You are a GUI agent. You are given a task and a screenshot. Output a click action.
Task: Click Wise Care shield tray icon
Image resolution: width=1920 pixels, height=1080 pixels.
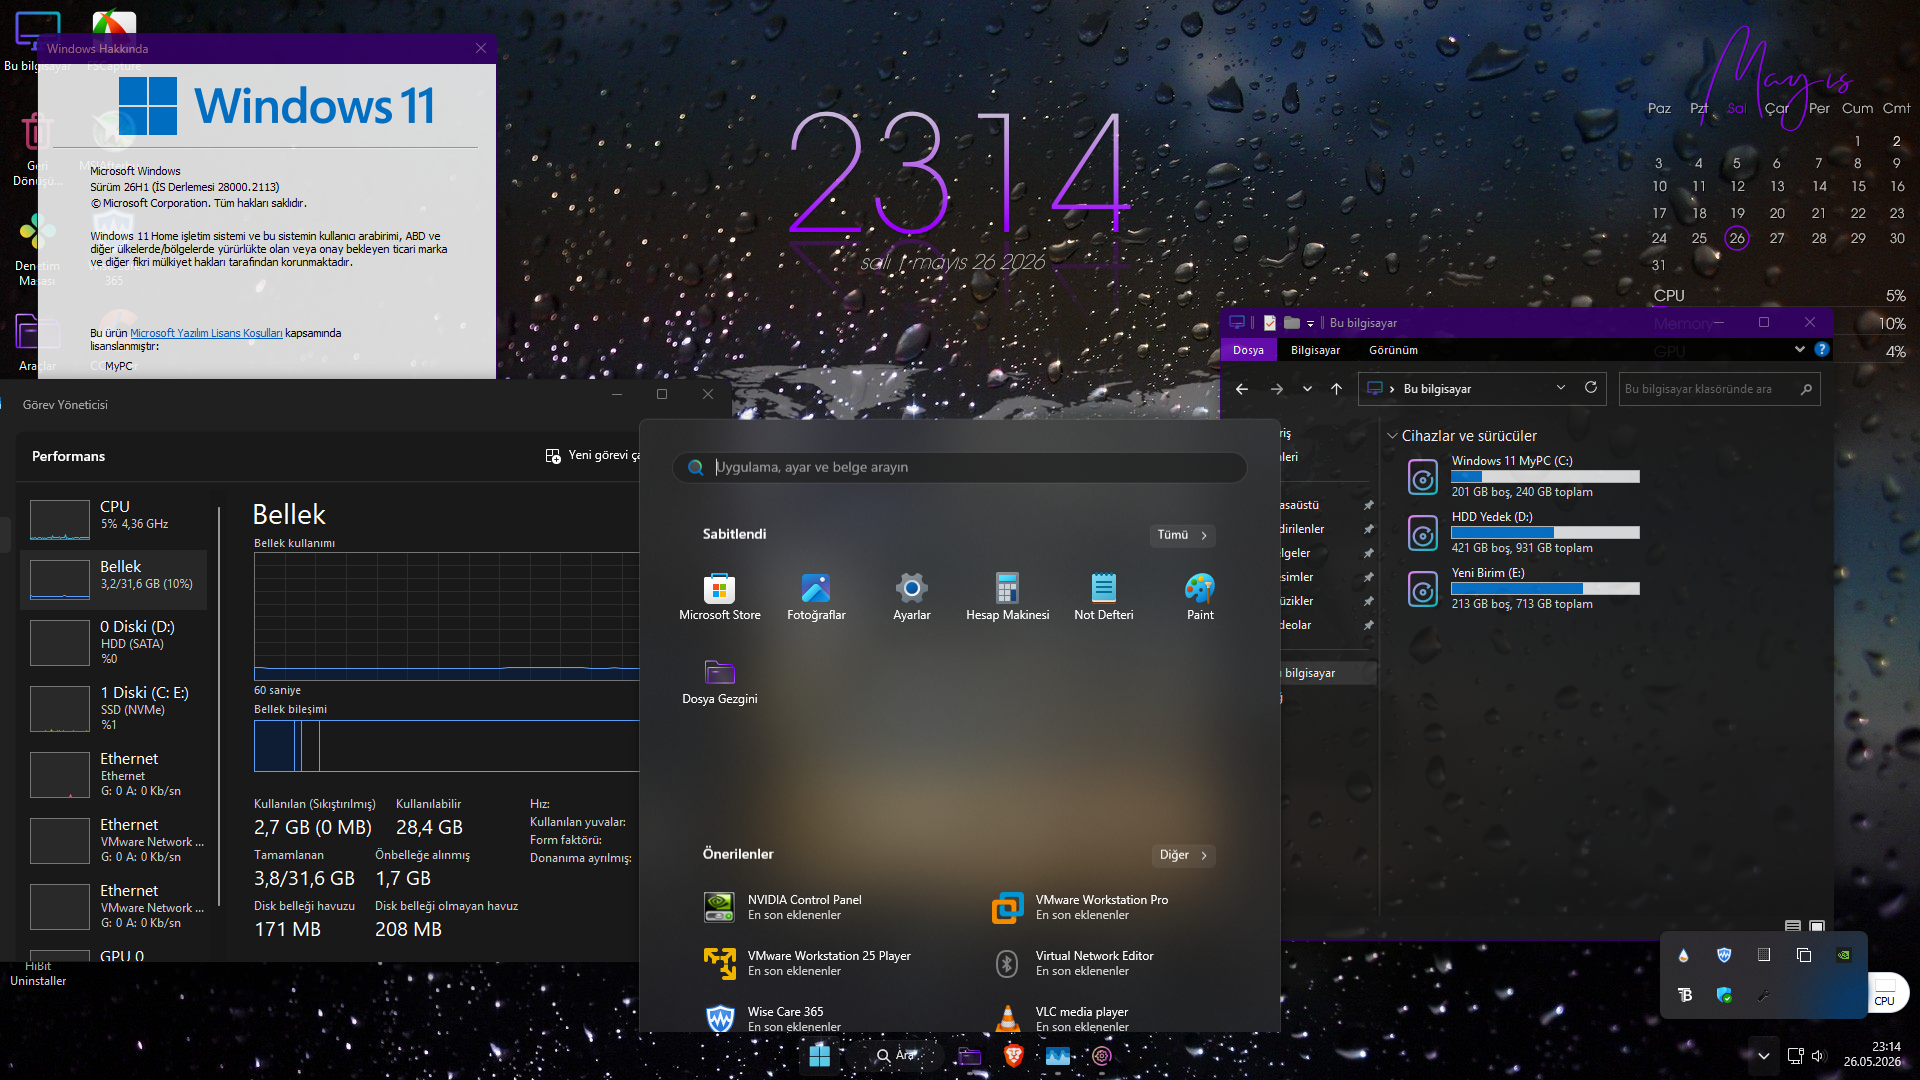point(1724,955)
